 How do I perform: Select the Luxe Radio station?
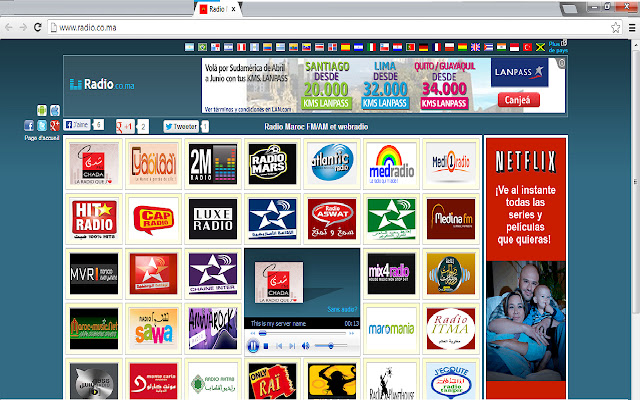[213, 219]
